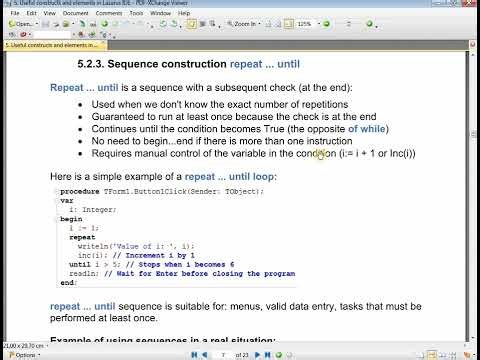Click the 'Guaranteed to run at least once' bullet
The width and height of the screenshot is (480, 360).
tap(234, 117)
